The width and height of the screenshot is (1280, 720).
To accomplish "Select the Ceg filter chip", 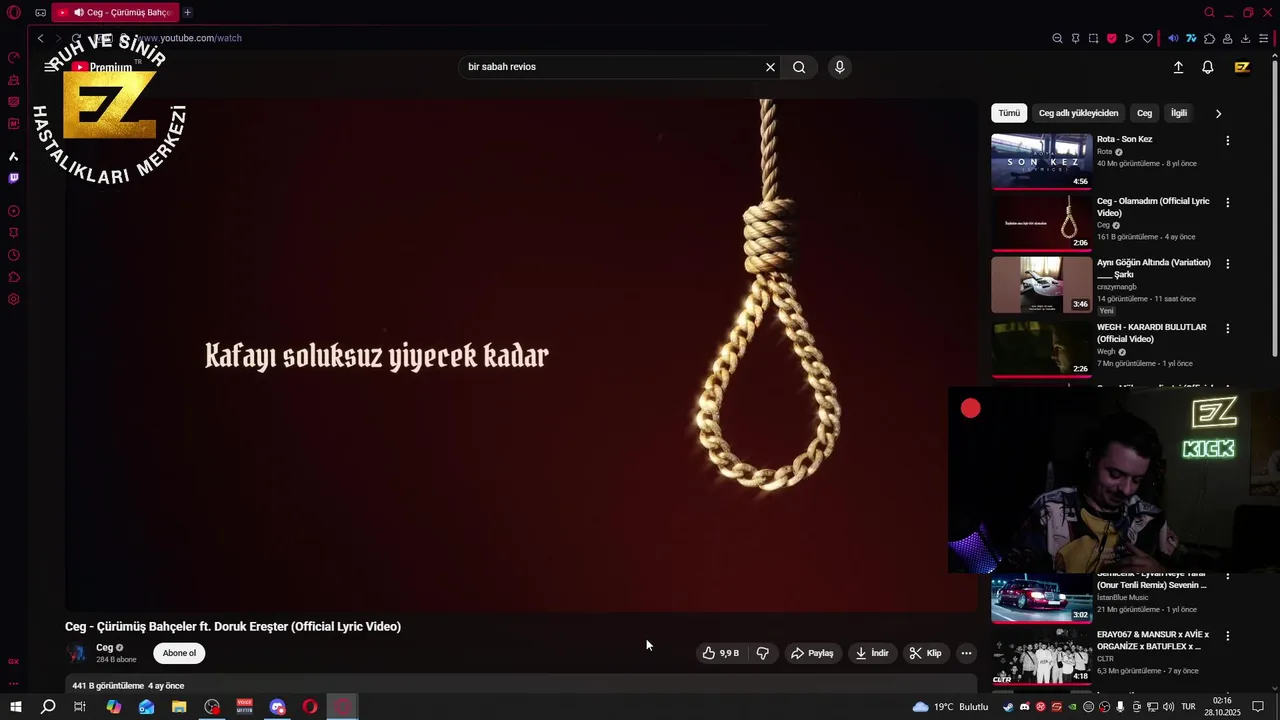I will pos(1144,113).
